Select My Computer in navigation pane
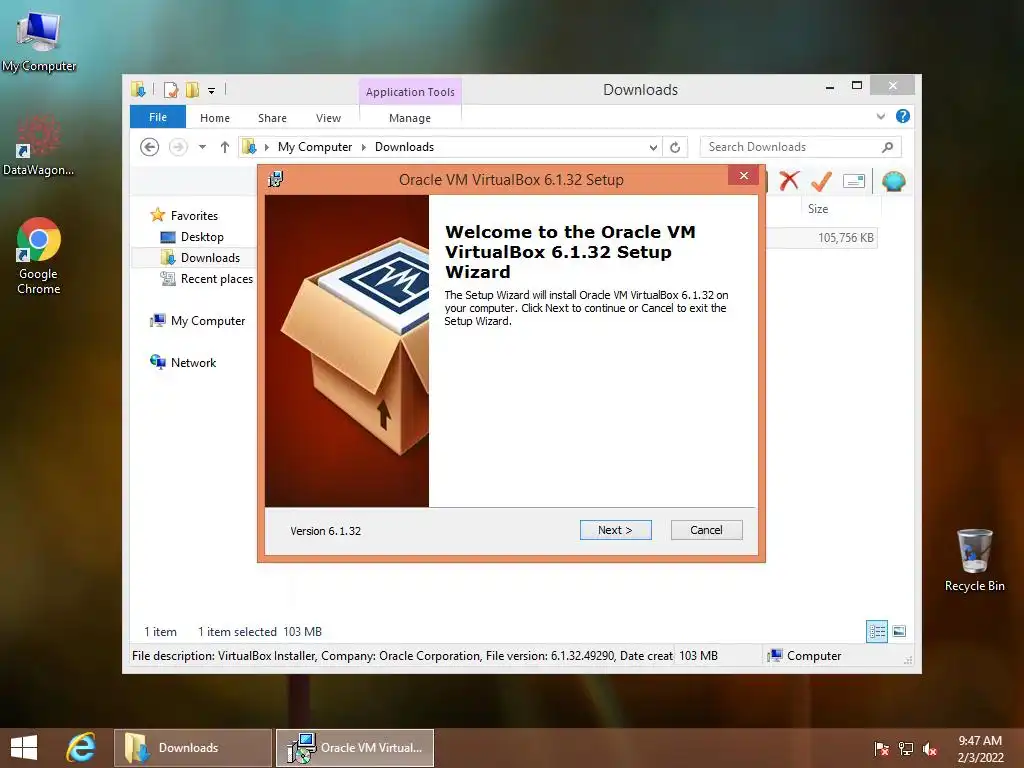 [198, 321]
